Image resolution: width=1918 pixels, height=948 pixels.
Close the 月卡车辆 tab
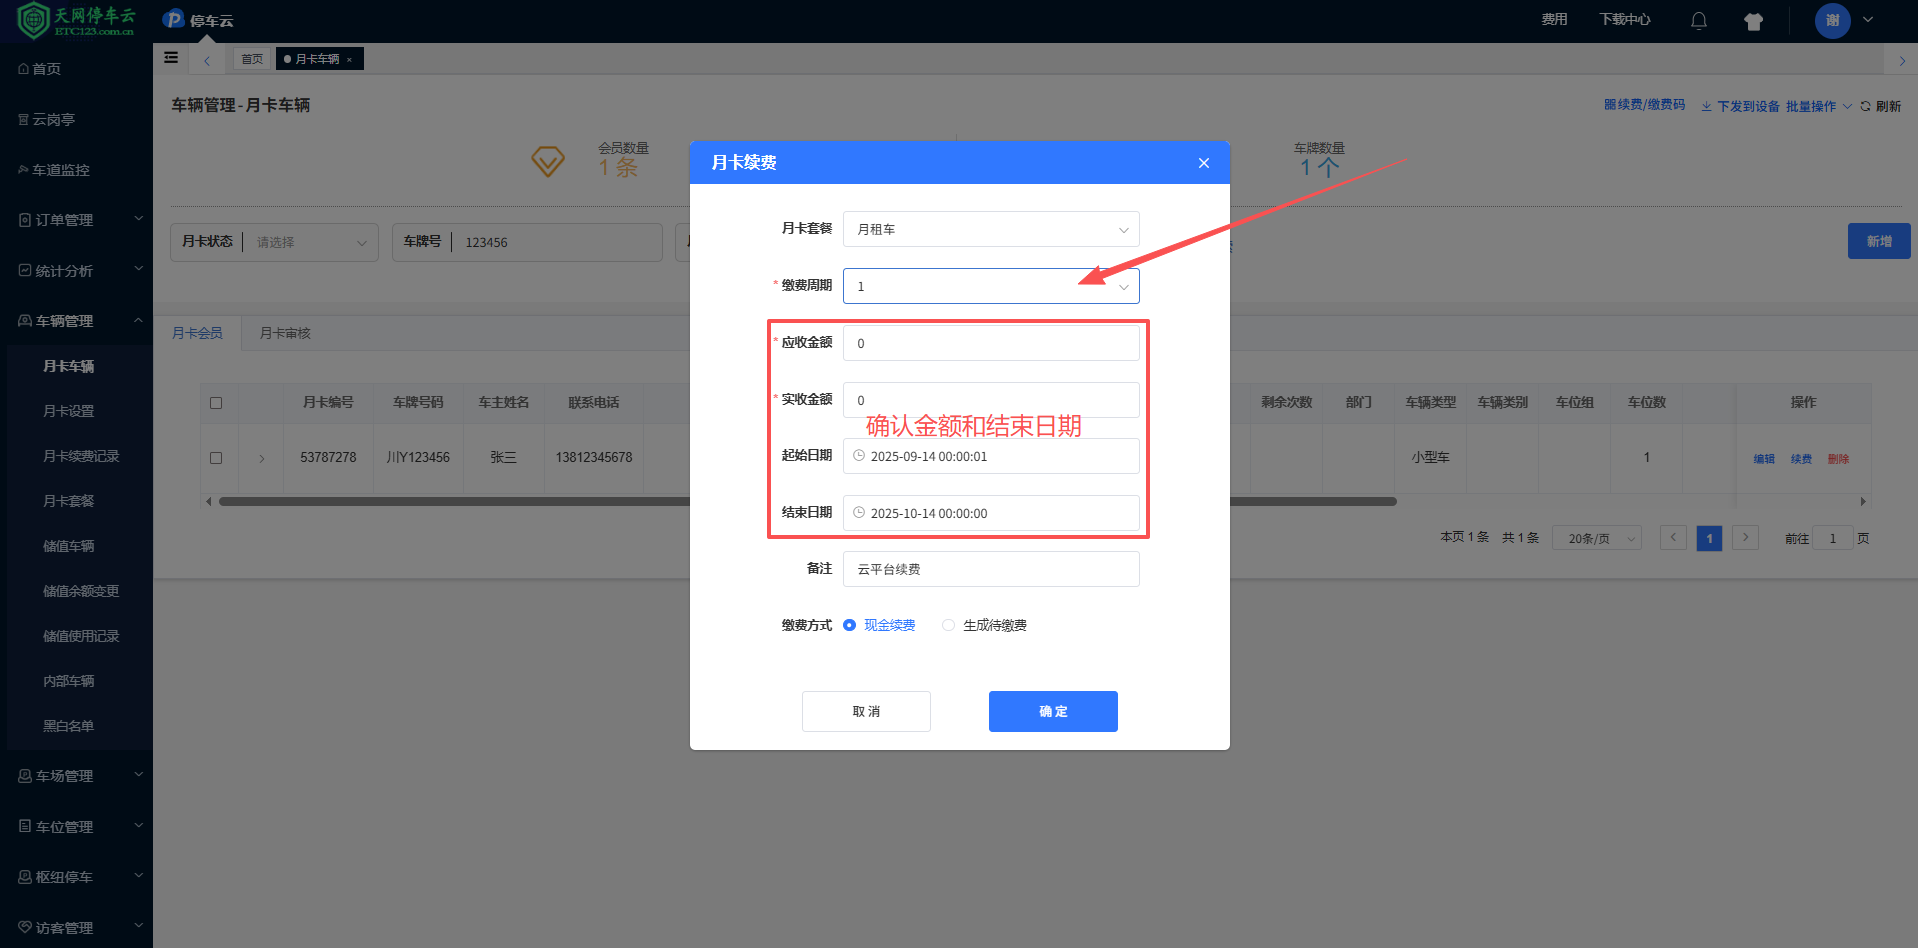tap(349, 60)
